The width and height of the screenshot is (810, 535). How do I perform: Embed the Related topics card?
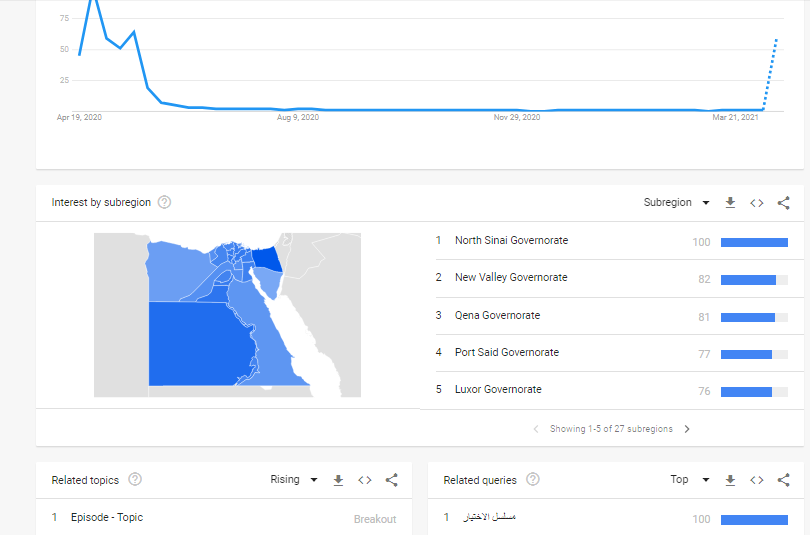click(x=365, y=480)
